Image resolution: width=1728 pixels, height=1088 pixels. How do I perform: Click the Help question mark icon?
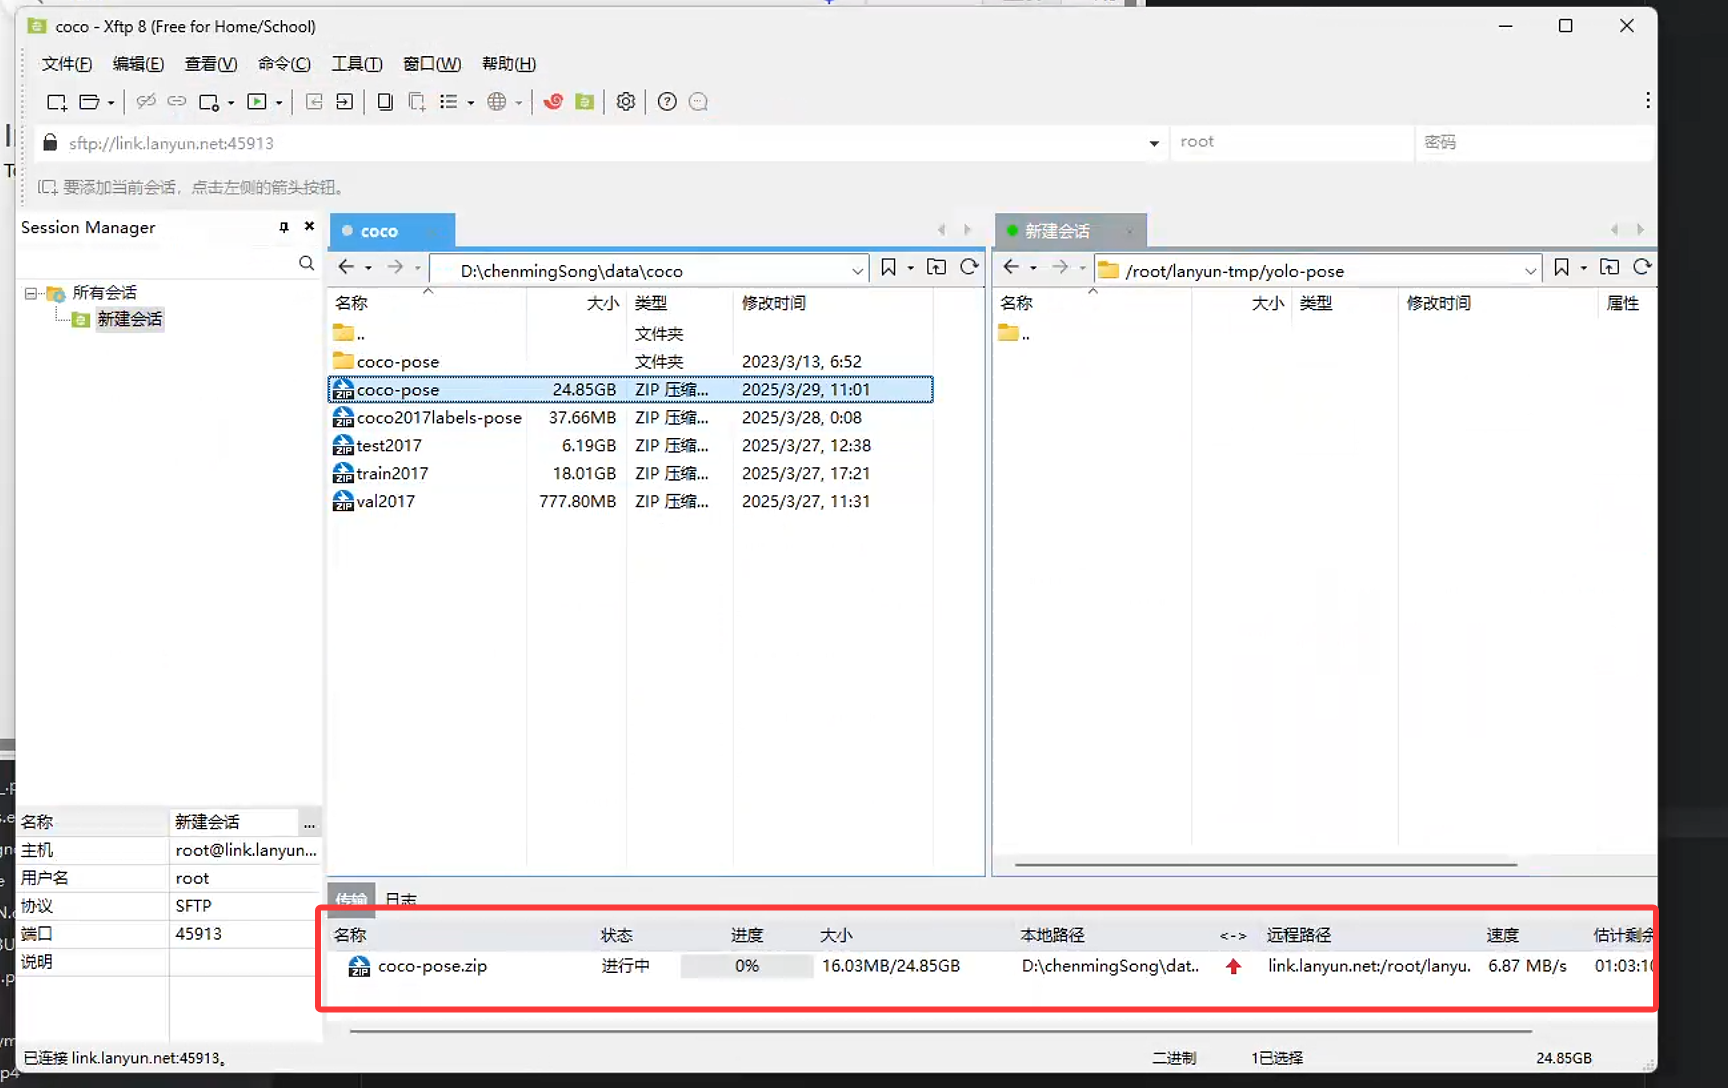667,102
